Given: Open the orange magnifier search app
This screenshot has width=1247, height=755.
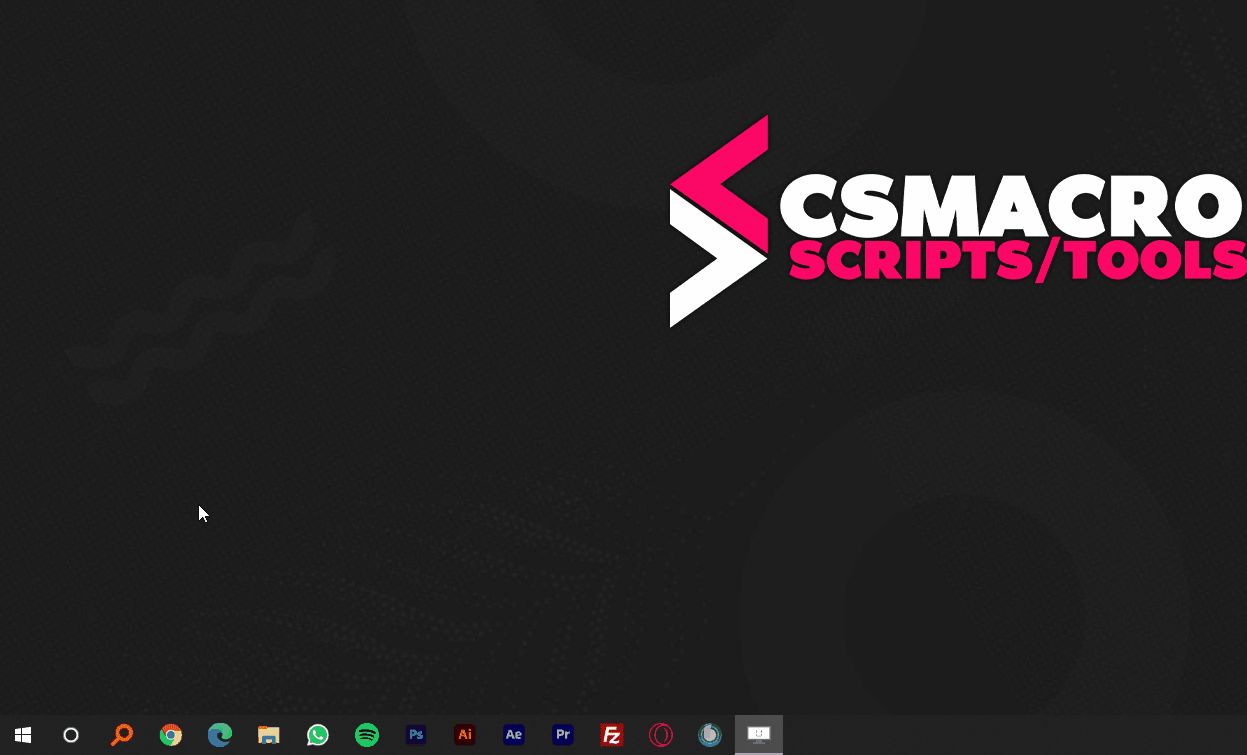Looking at the screenshot, I should point(121,735).
